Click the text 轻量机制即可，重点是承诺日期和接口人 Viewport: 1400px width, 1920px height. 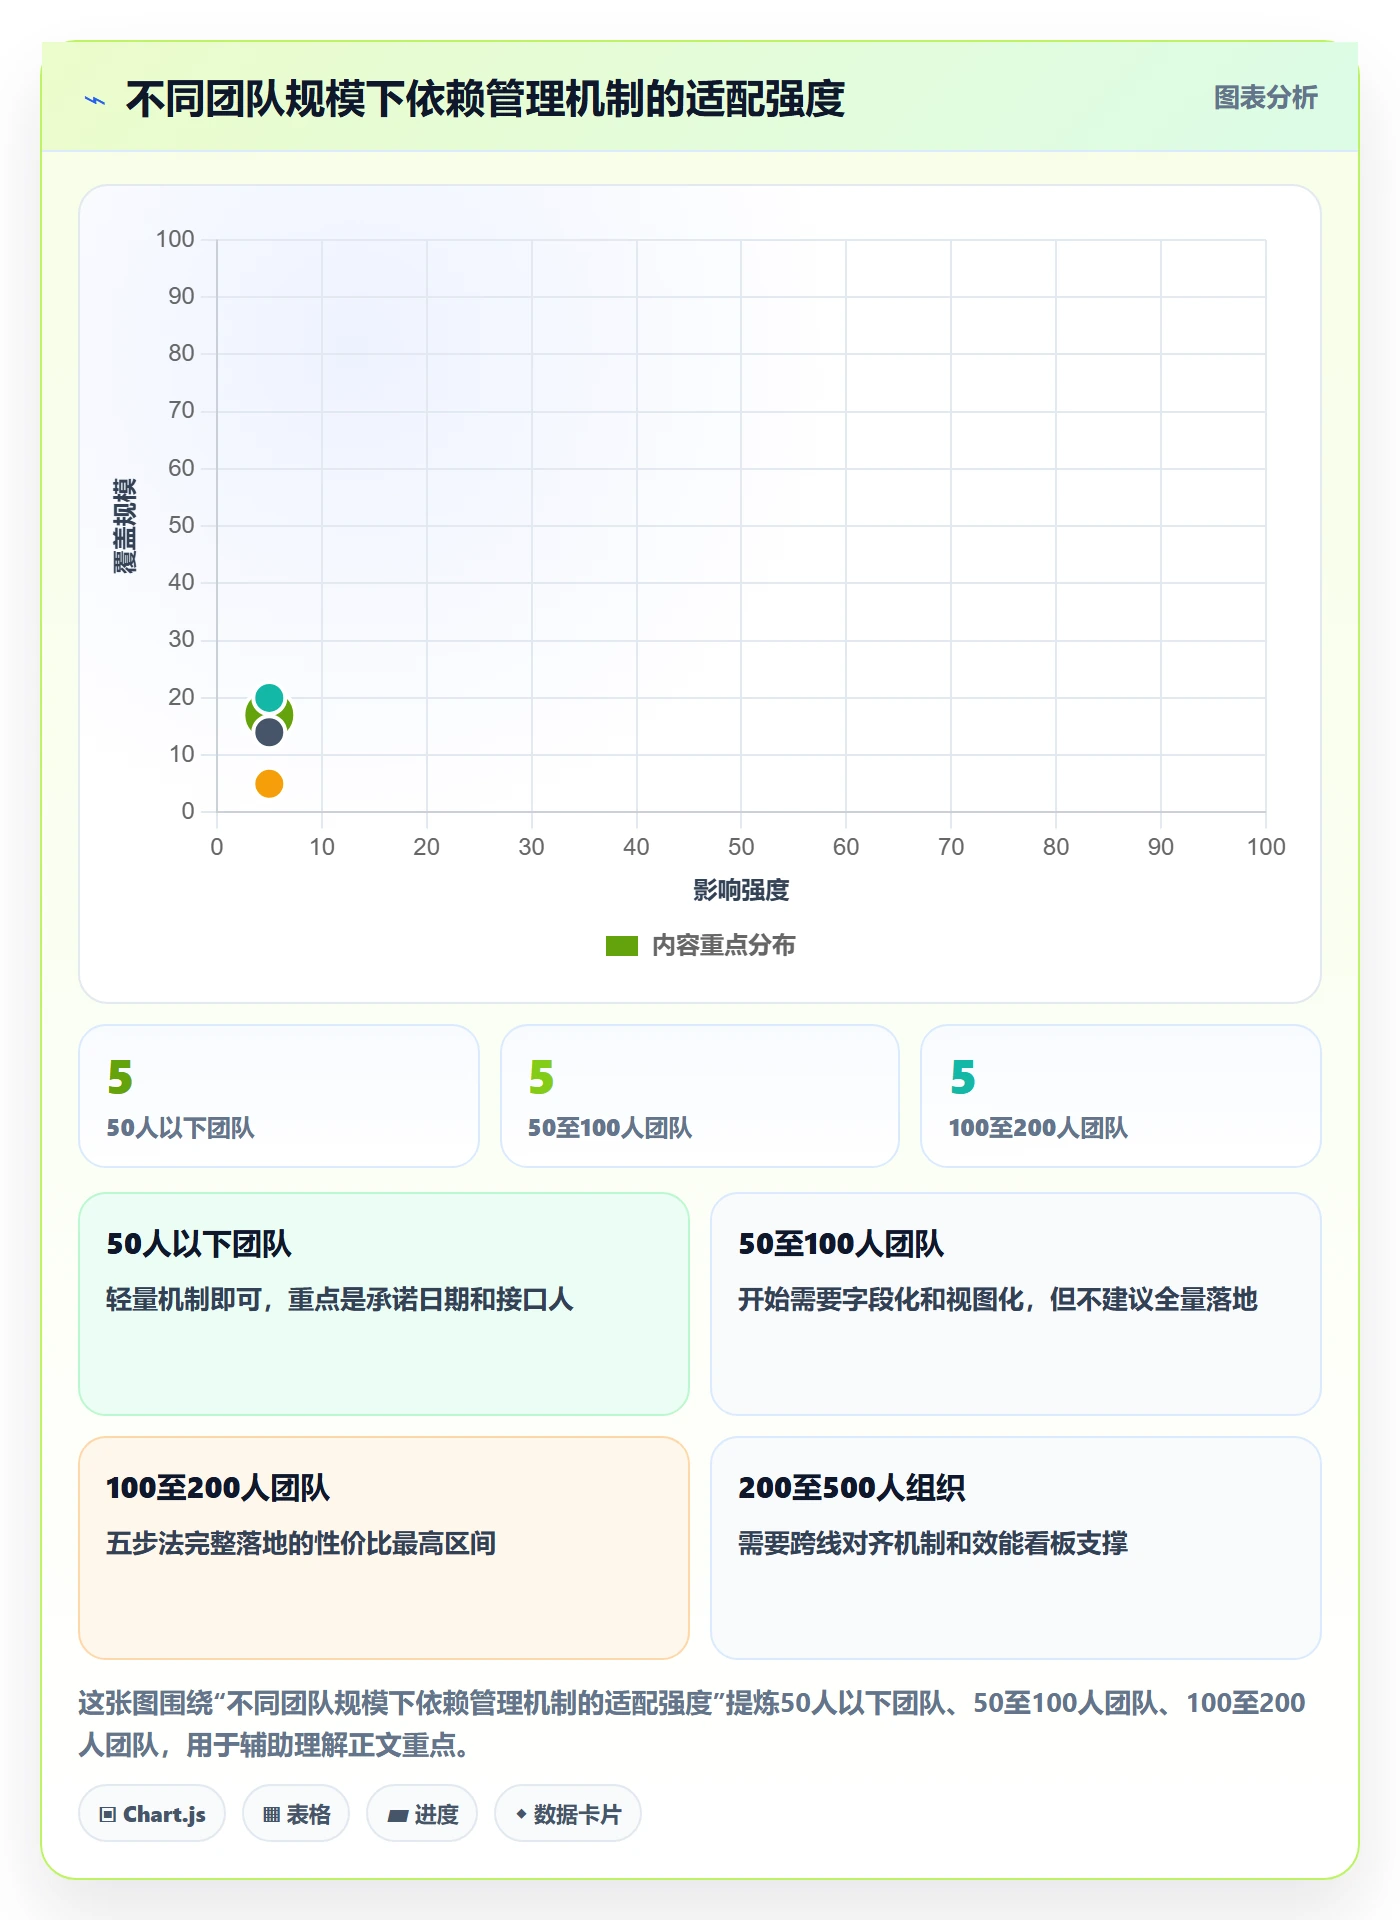pyautogui.click(x=340, y=1299)
